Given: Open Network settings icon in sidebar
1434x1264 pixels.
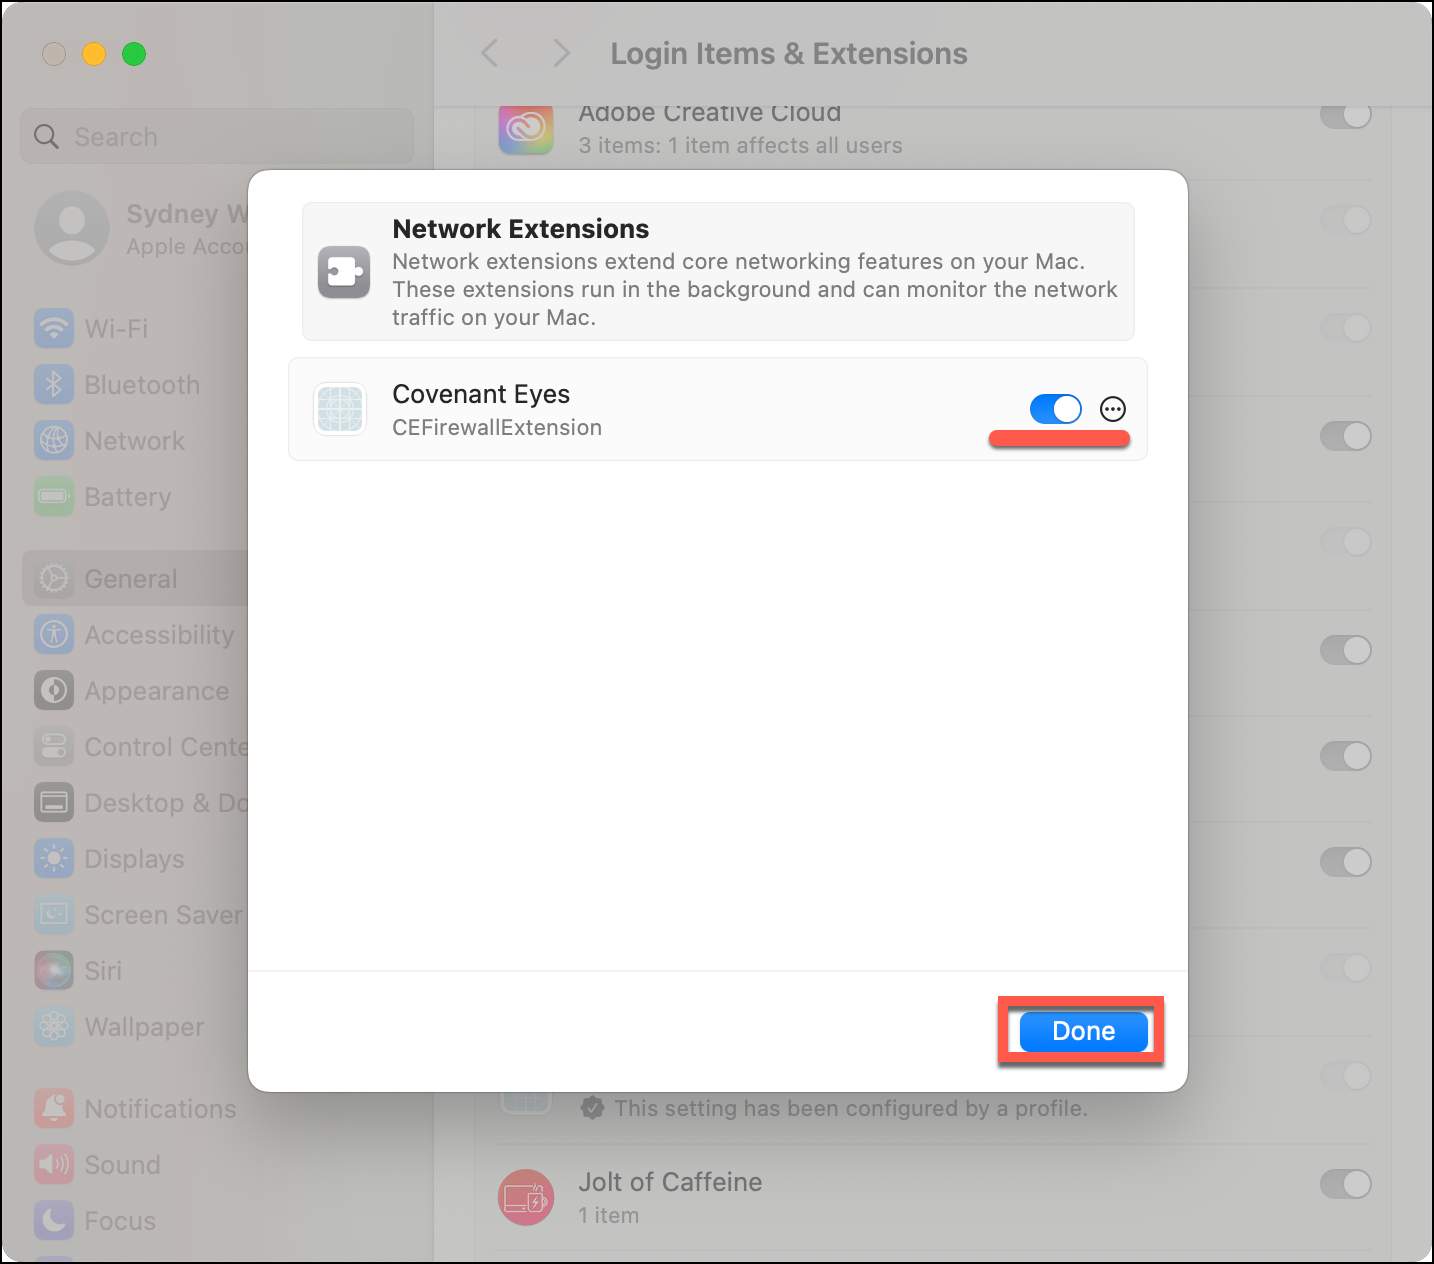Looking at the screenshot, I should (54, 440).
